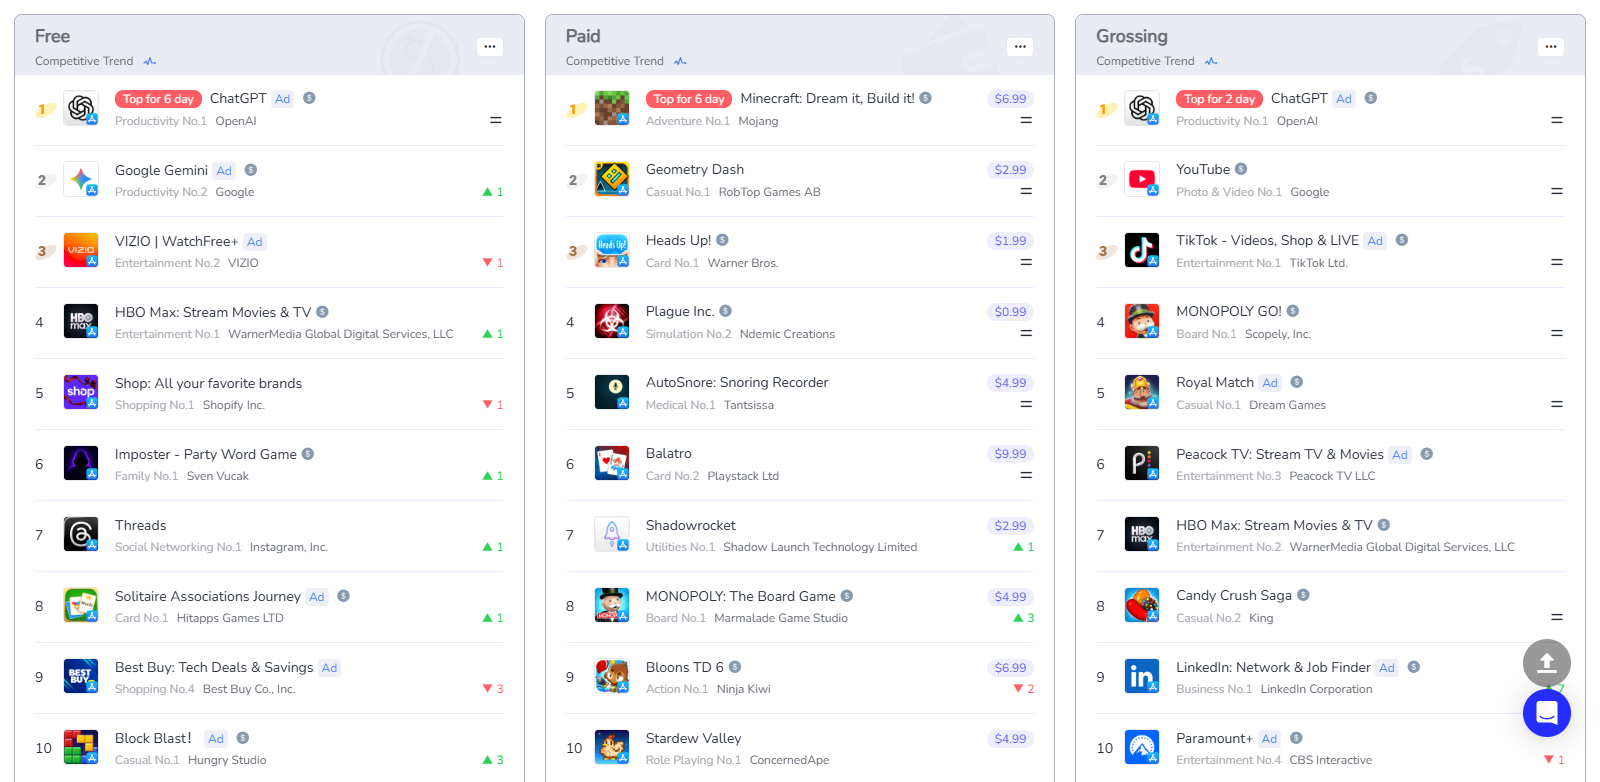Open the Paramount+ app icon
The image size is (1600, 782).
1142,747
